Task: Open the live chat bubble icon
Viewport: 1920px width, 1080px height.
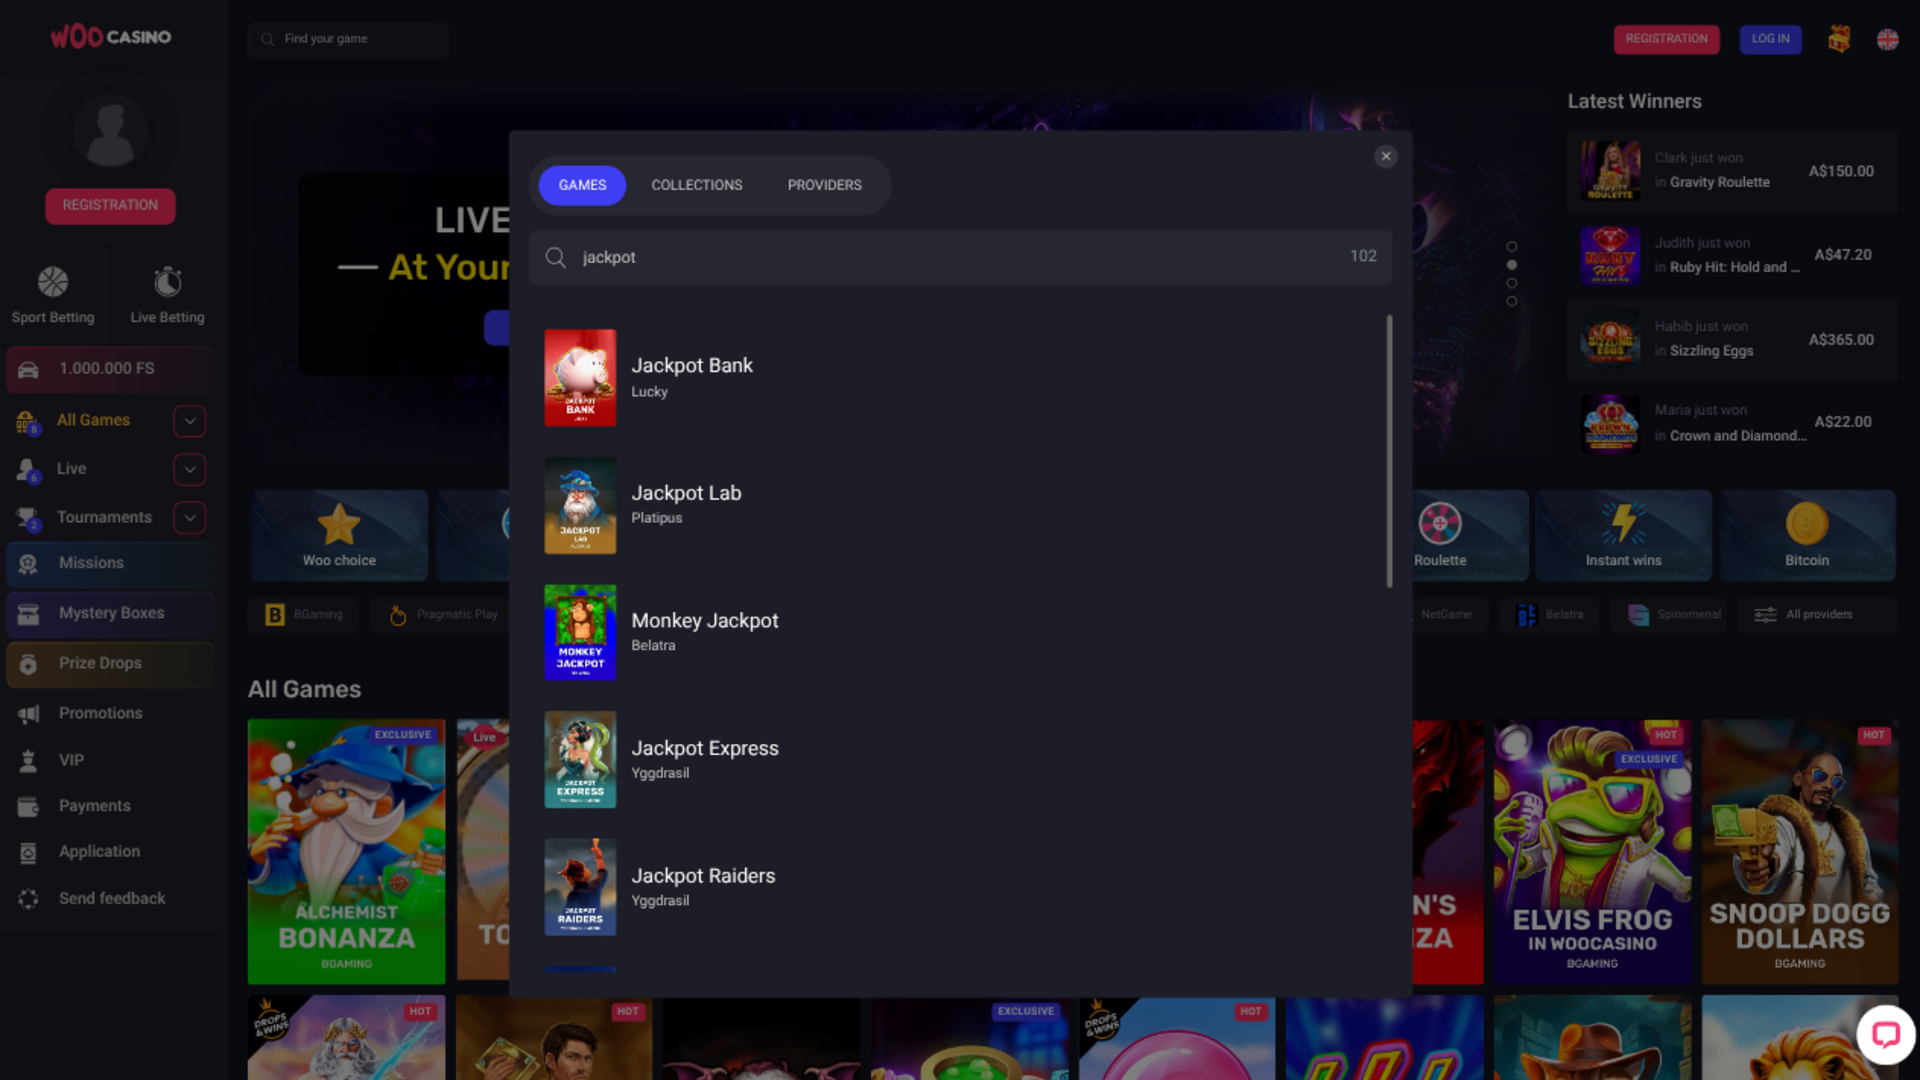Action: pos(1886,1034)
